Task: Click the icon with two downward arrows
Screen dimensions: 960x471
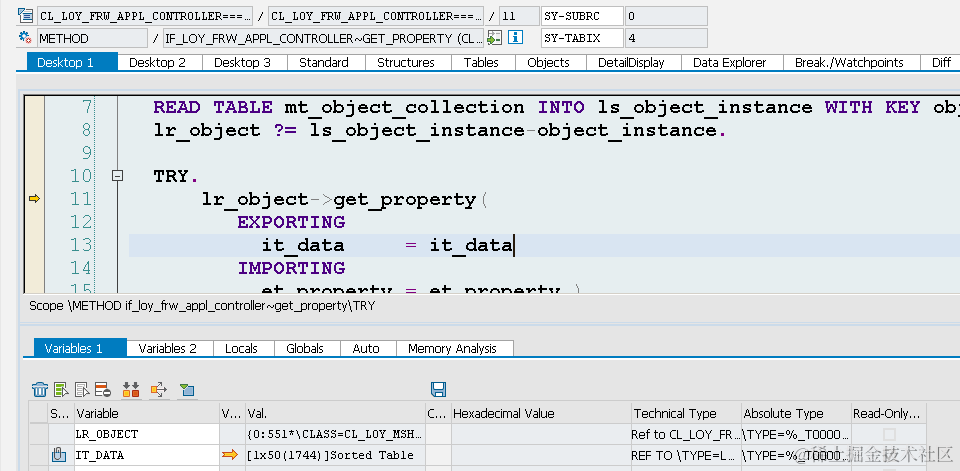Action: 131,389
